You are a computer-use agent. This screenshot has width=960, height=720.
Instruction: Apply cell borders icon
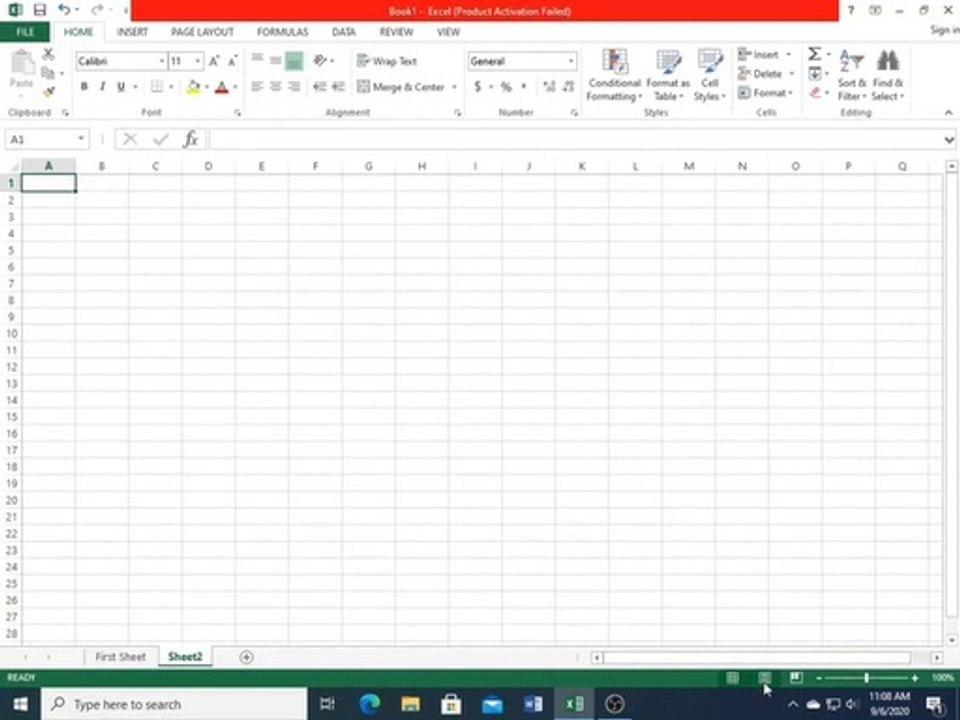[157, 86]
